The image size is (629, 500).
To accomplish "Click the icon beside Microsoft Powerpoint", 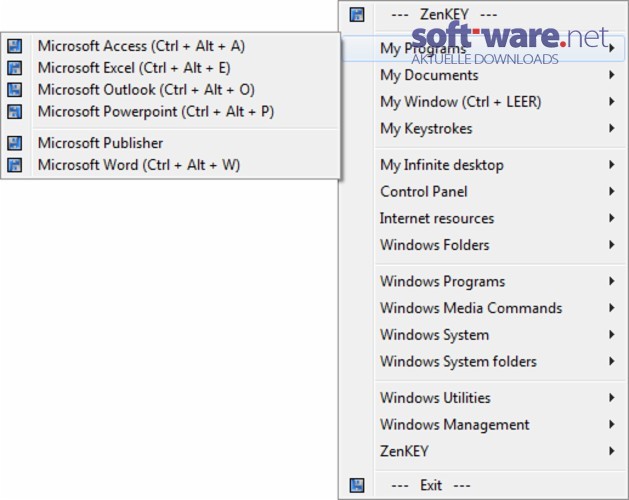I will (x=15, y=112).
